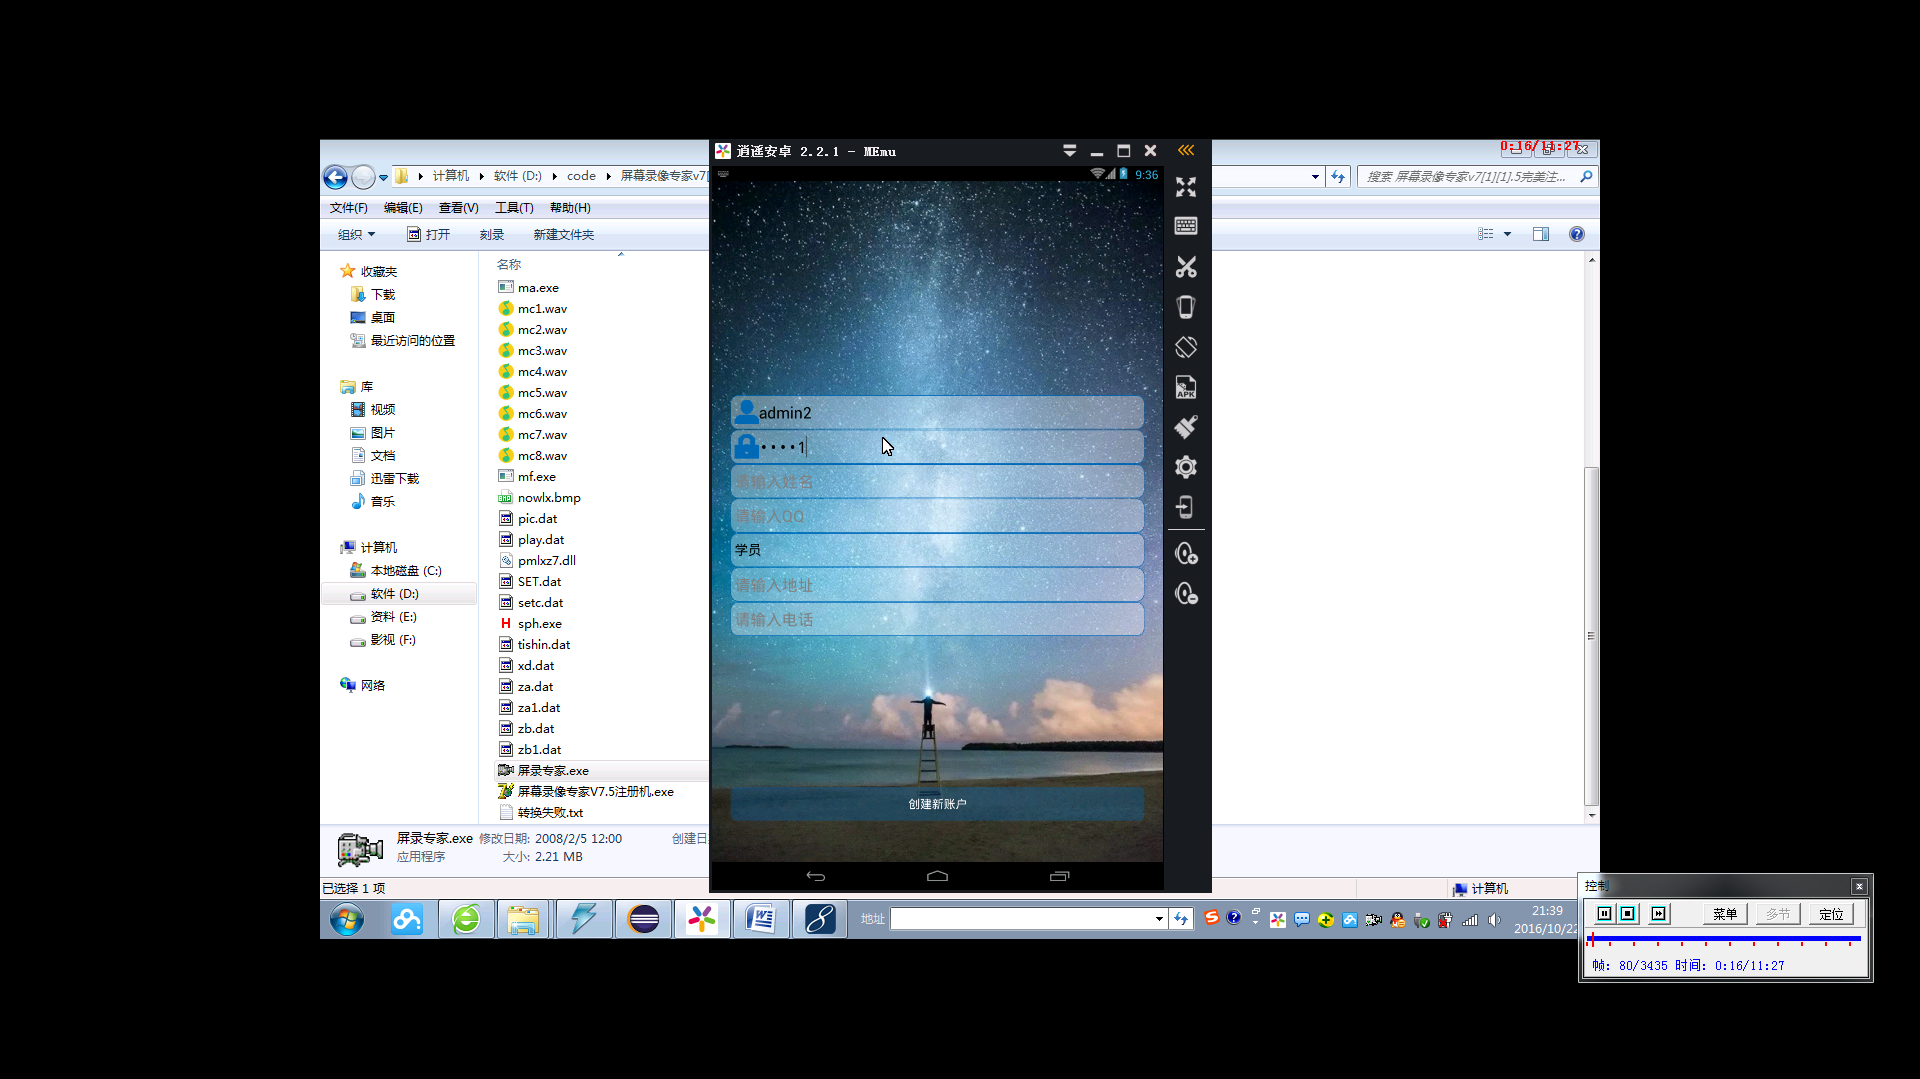This screenshot has width=1920, height=1079.
Task: Click the 创建新账户 button
Action: click(x=937, y=804)
